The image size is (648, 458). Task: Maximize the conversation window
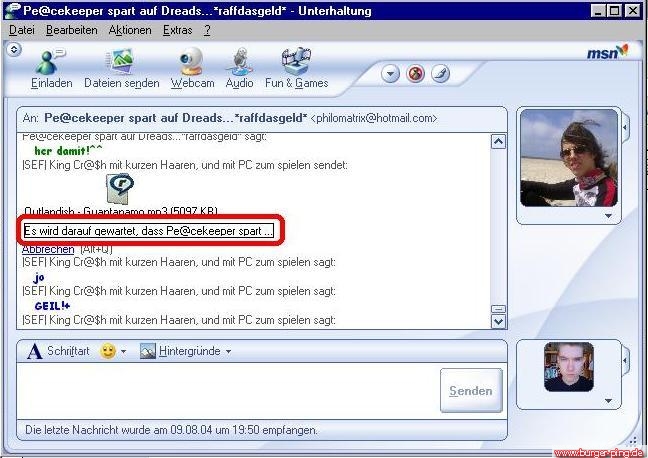615,10
